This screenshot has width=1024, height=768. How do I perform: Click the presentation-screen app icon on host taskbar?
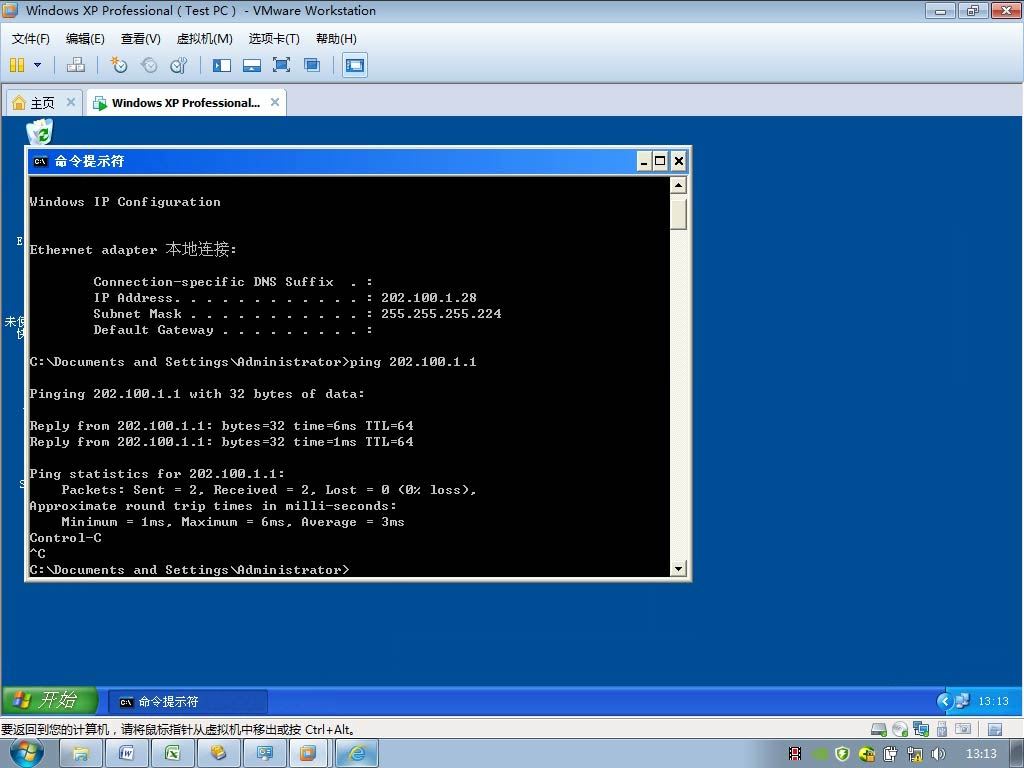264,754
